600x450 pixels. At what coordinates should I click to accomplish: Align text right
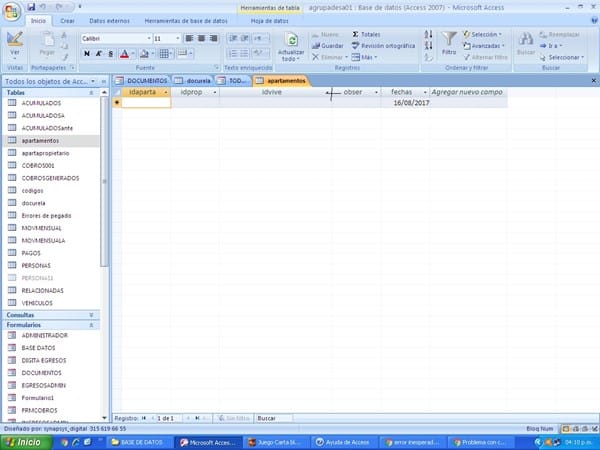tap(214, 38)
